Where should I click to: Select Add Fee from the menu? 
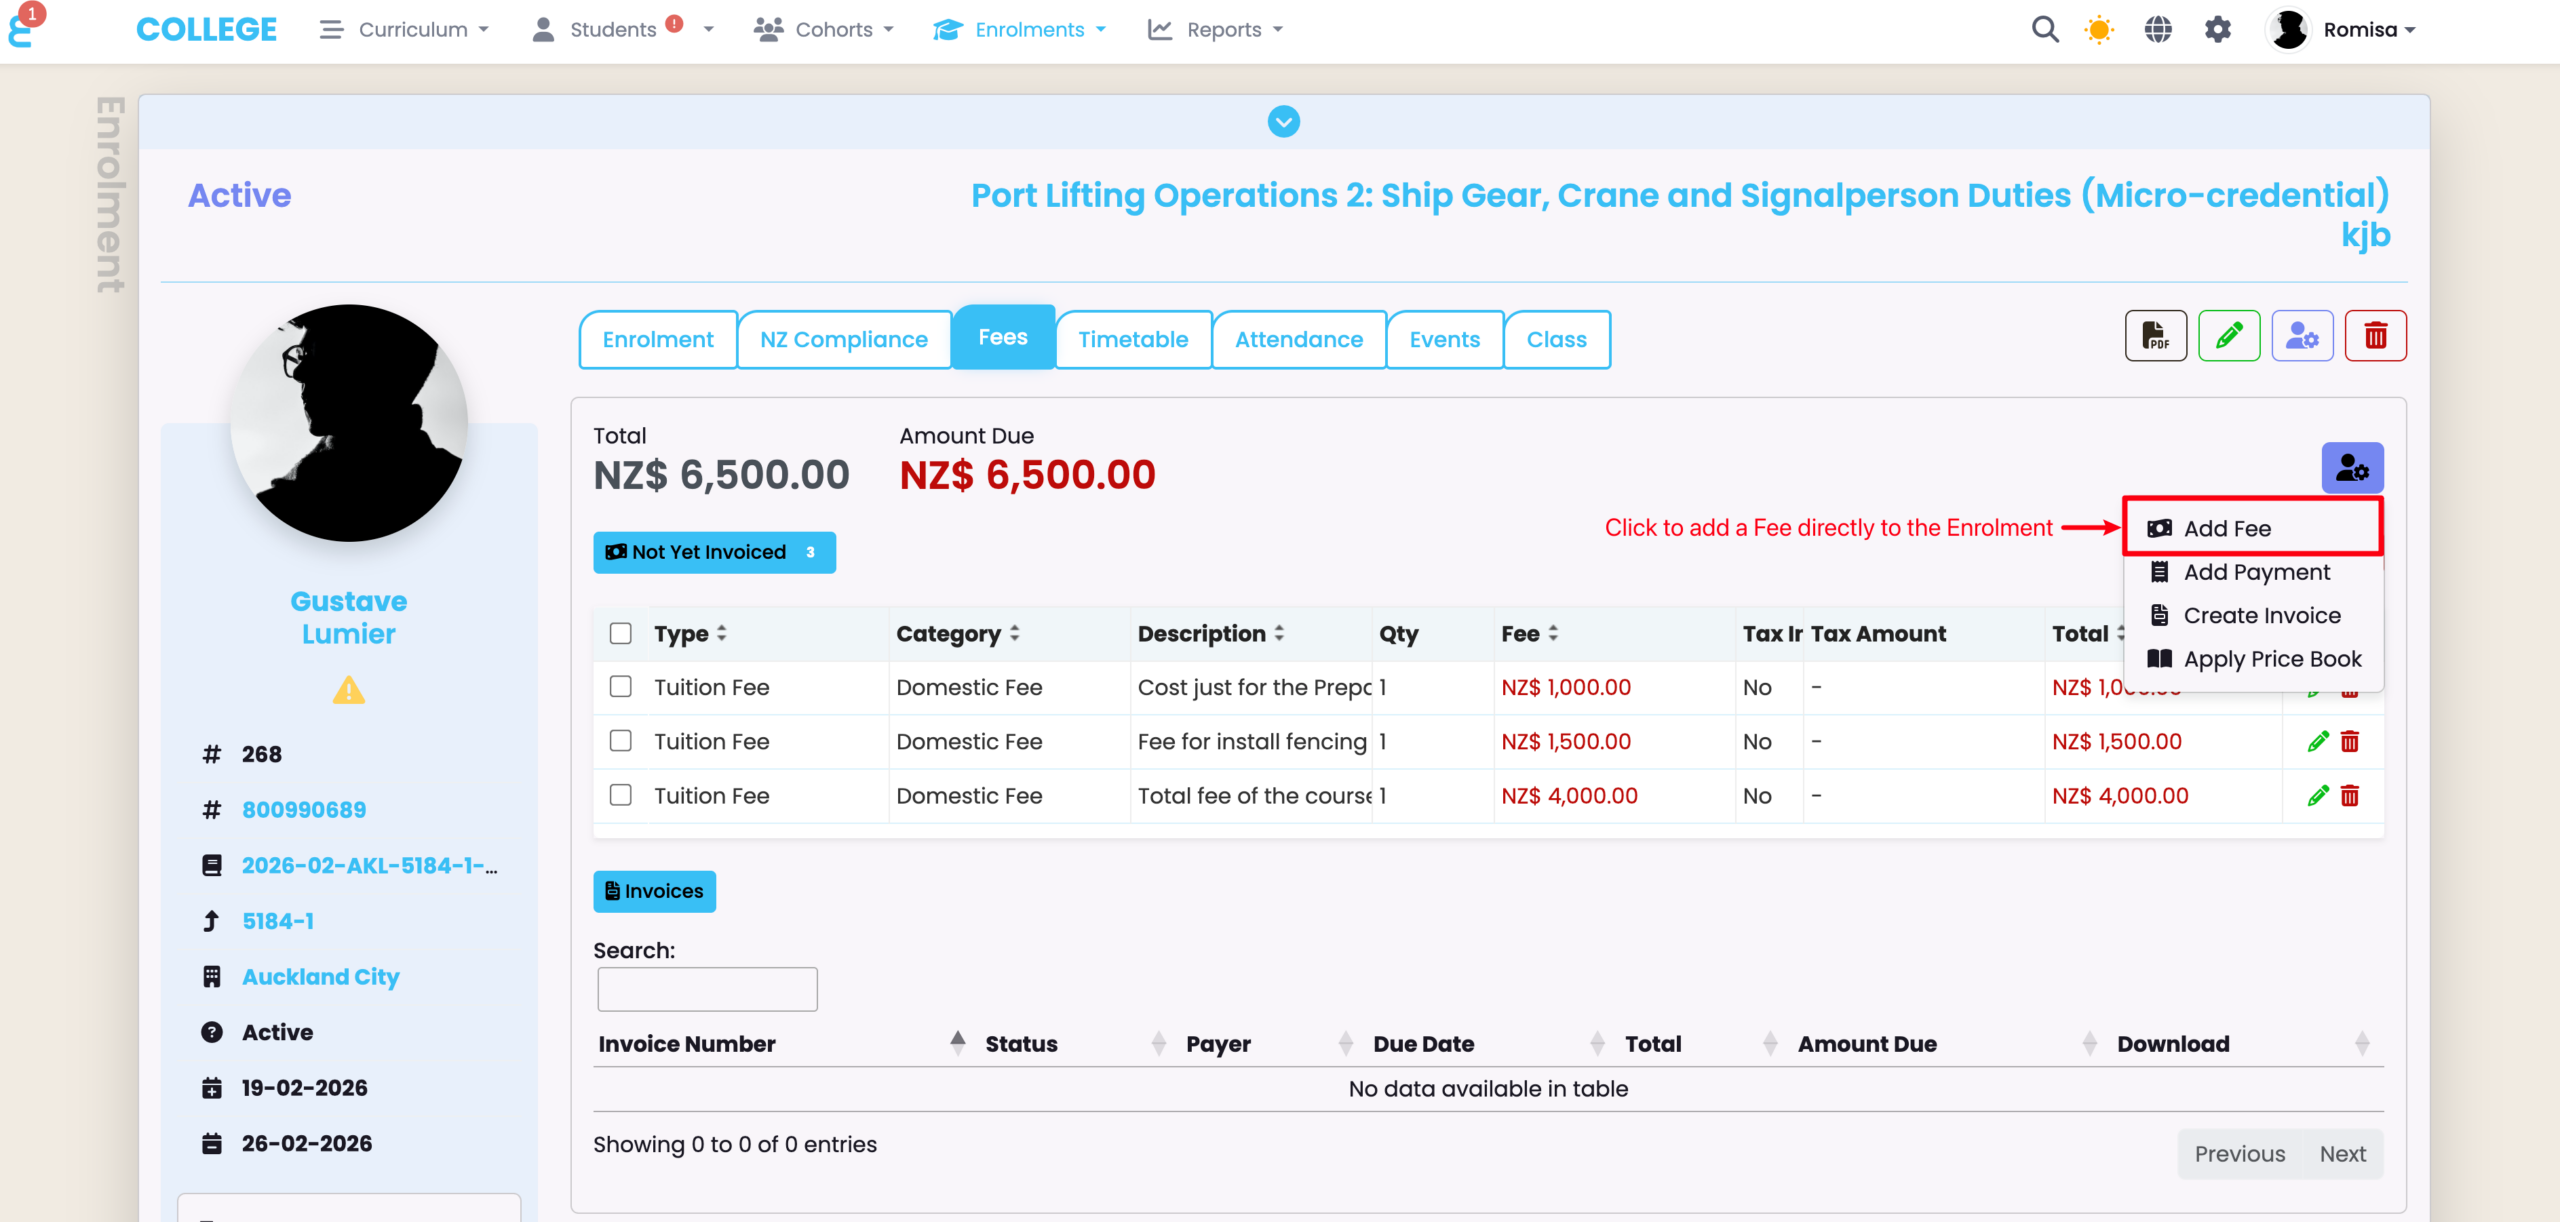[2227, 528]
